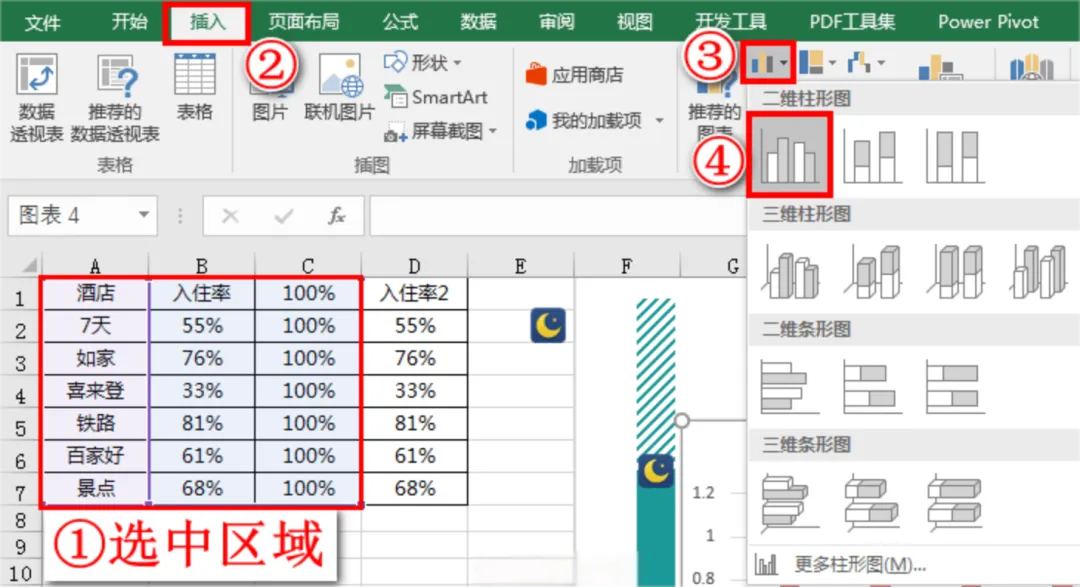This screenshot has width=1080, height=587.
Task: Click cell A3 如家
Action: click(x=95, y=358)
